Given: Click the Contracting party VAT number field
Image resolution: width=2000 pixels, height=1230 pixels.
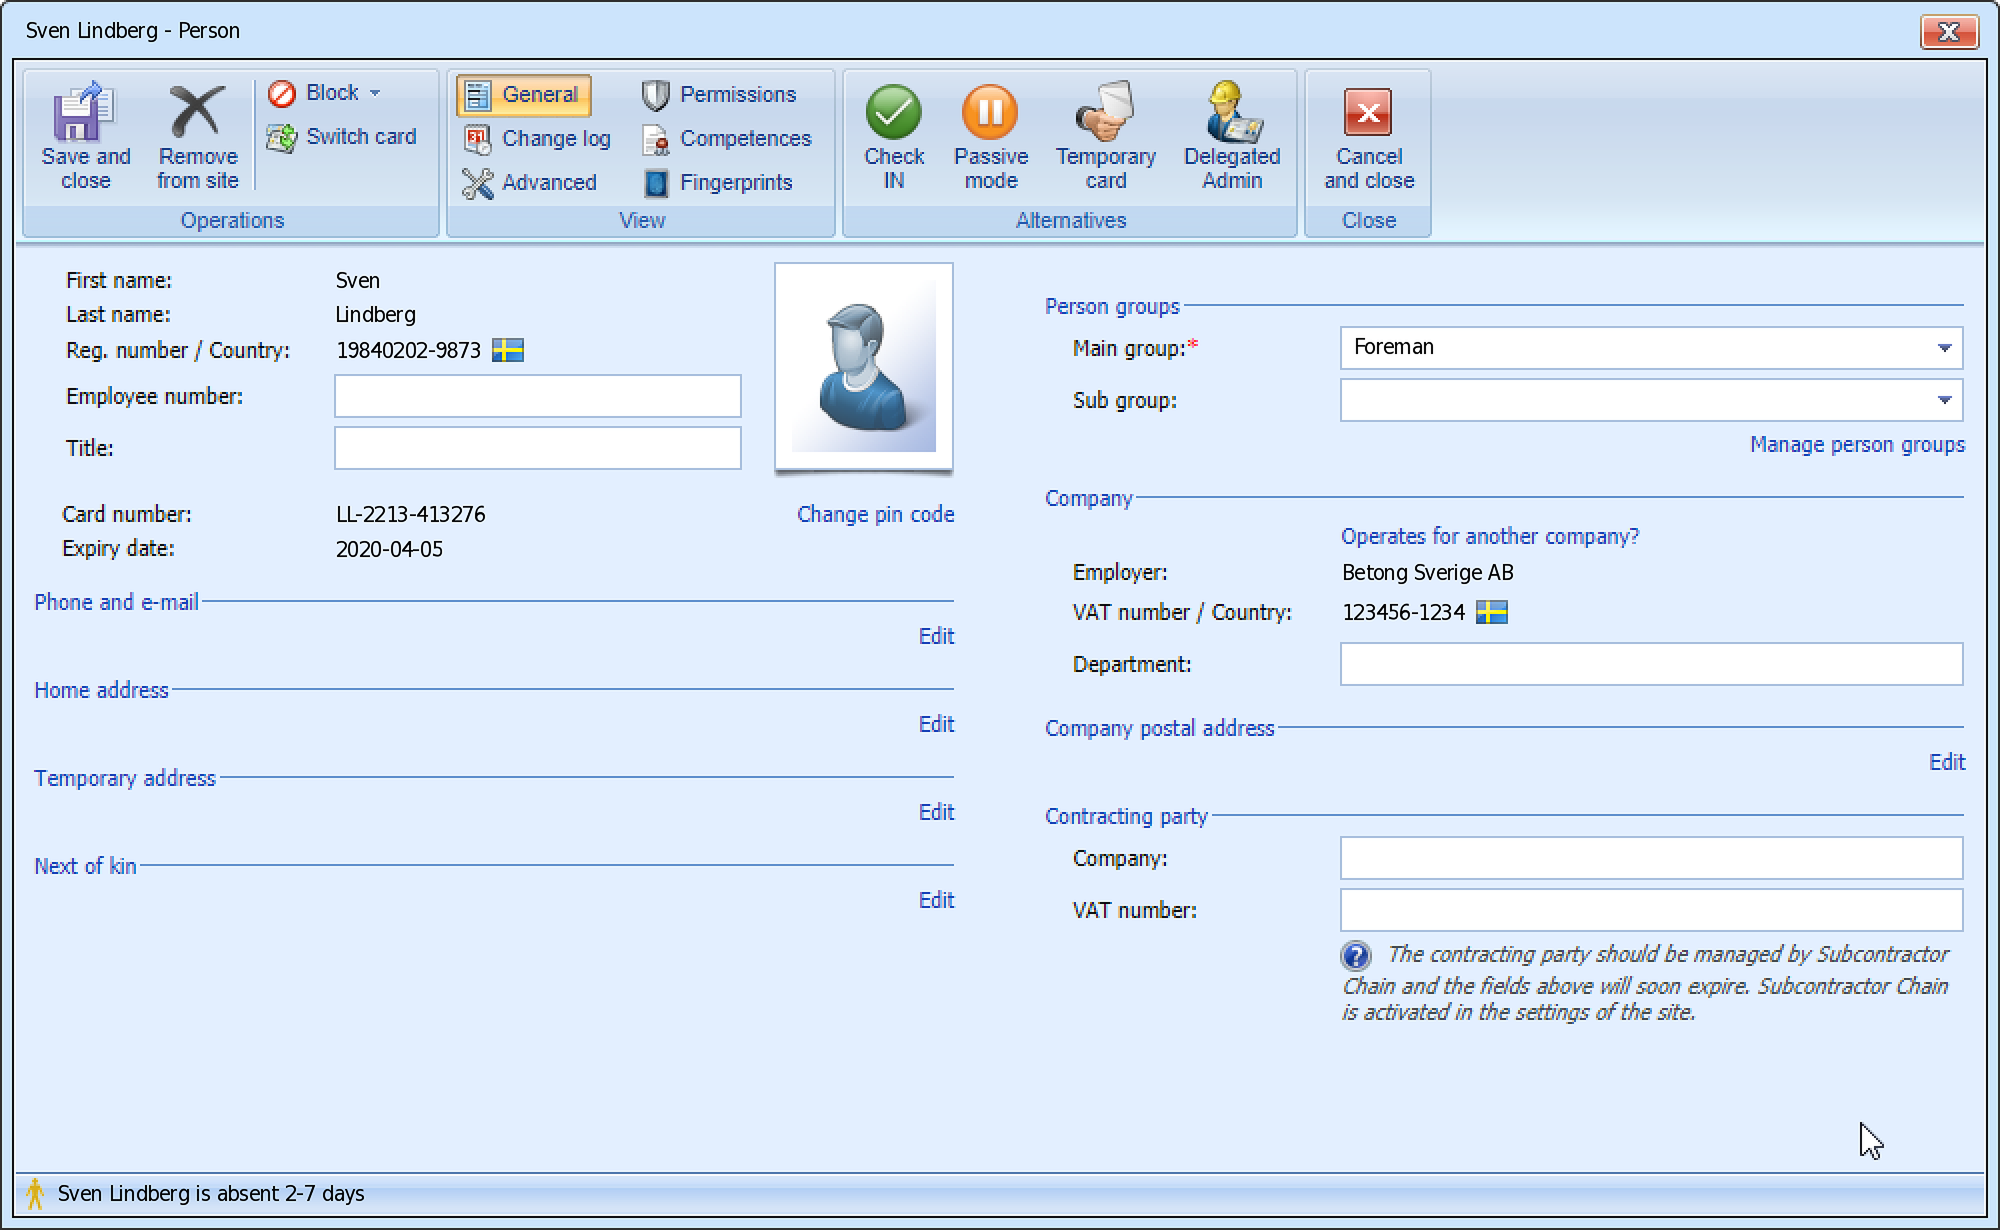Looking at the screenshot, I should (x=1652, y=910).
